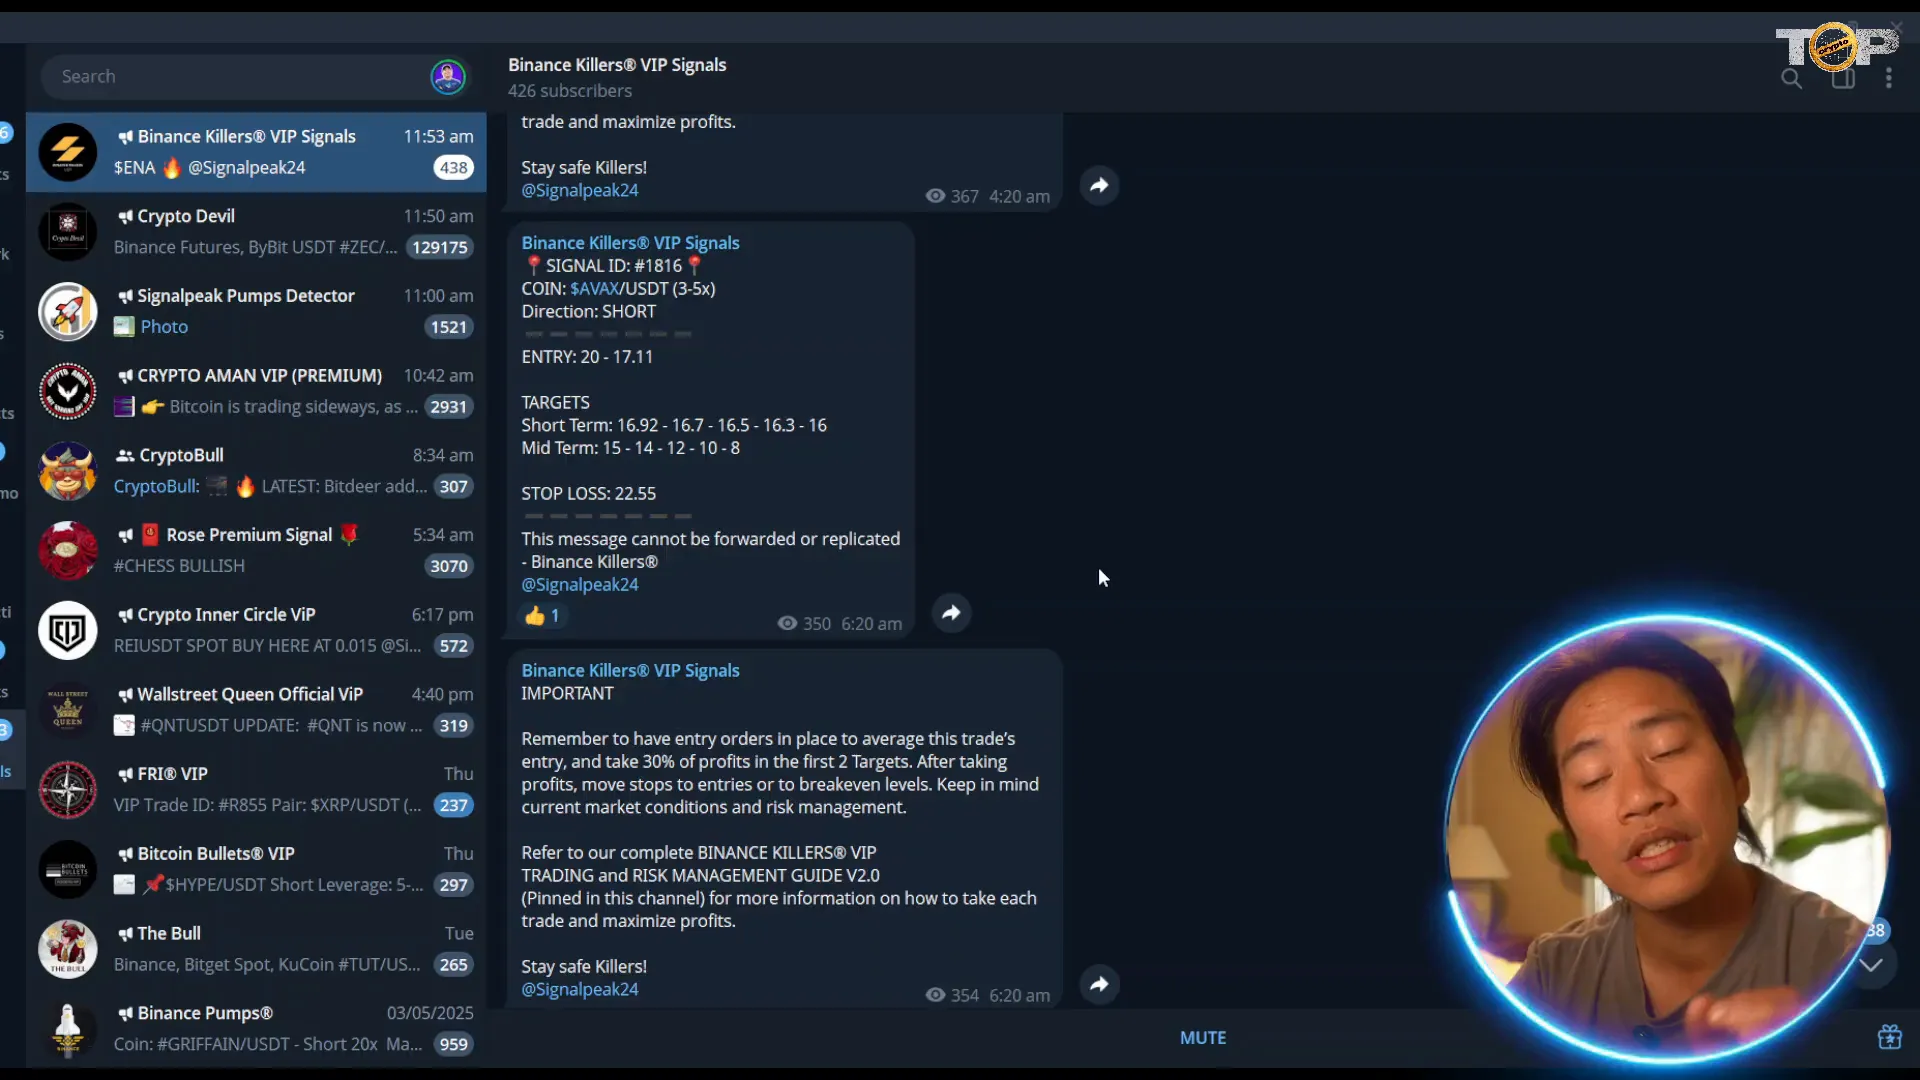Toggle the side panel icon in header
Screen dimensions: 1920x1080
1843,78
